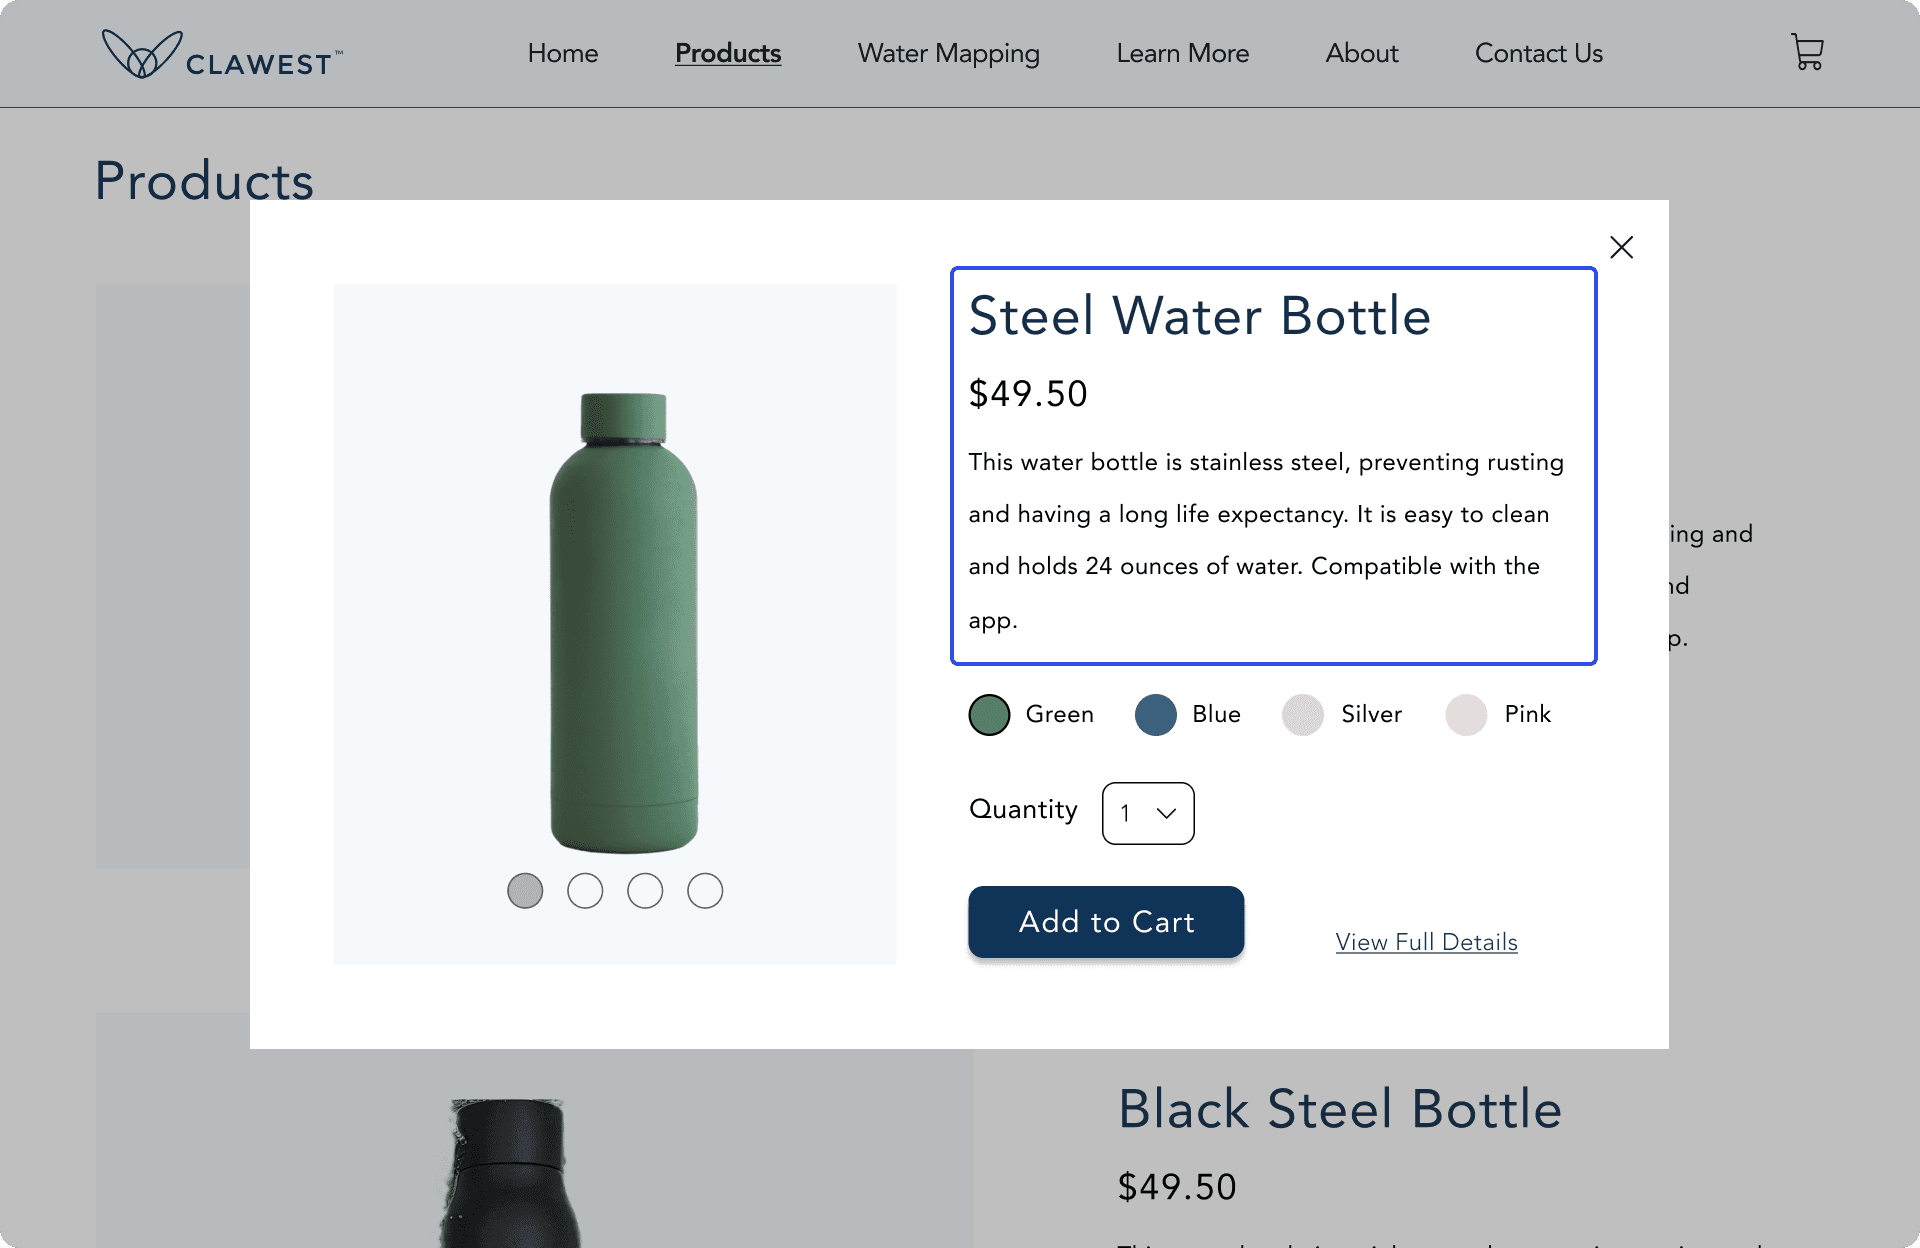Viewport: 1920px width, 1248px height.
Task: Choose the Silver color swatch
Action: coord(1303,715)
